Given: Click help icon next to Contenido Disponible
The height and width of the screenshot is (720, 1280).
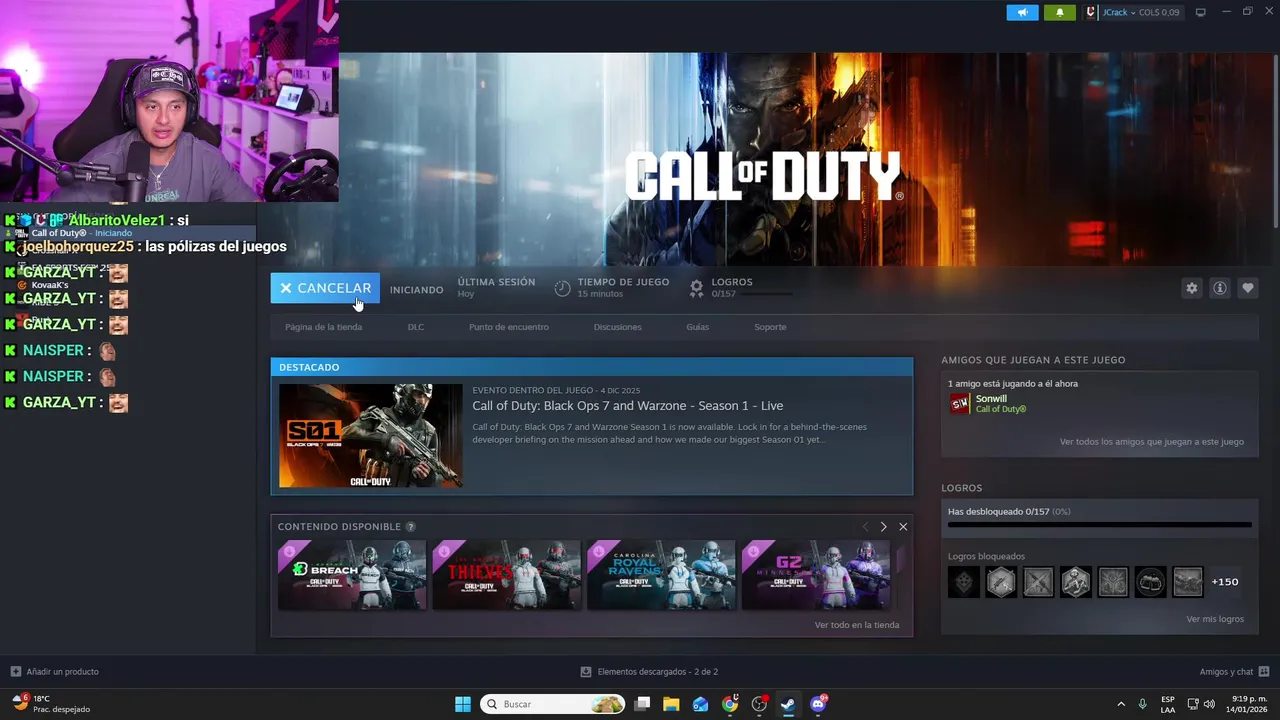Looking at the screenshot, I should pos(410,527).
